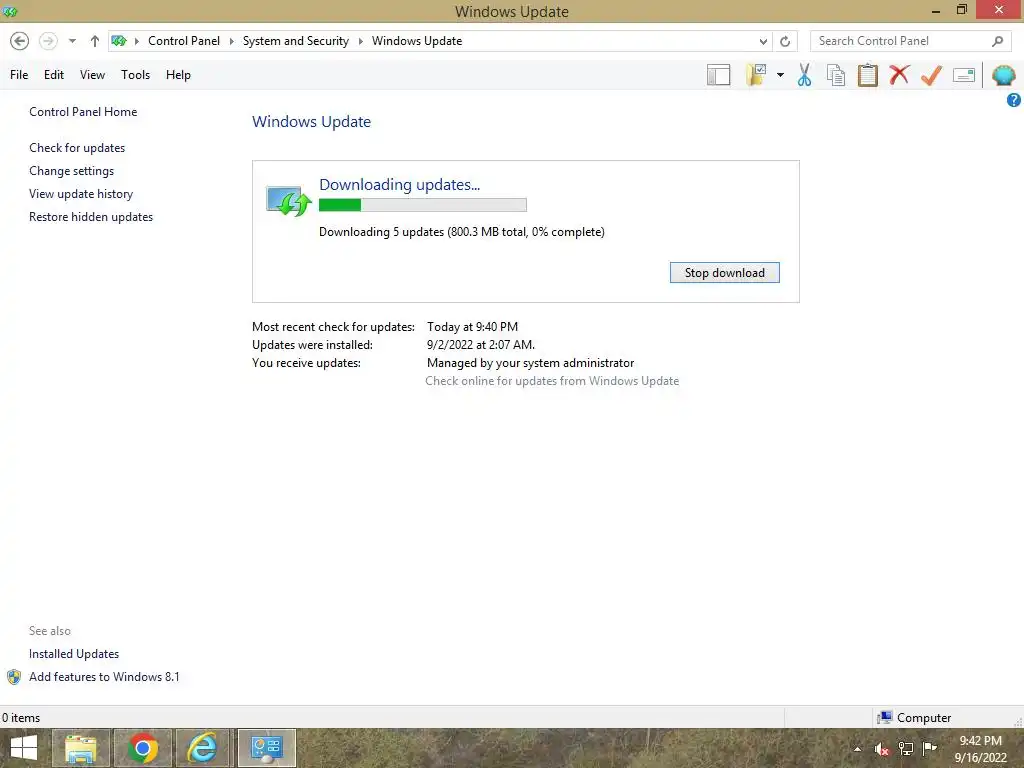This screenshot has height=768, width=1024.
Task: Click Control Panel in address breadcrumb
Action: point(184,41)
